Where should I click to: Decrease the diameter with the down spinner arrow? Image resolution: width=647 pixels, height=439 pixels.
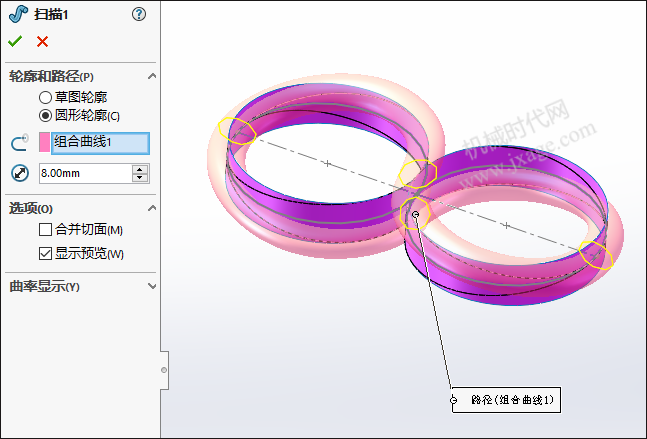(x=140, y=178)
